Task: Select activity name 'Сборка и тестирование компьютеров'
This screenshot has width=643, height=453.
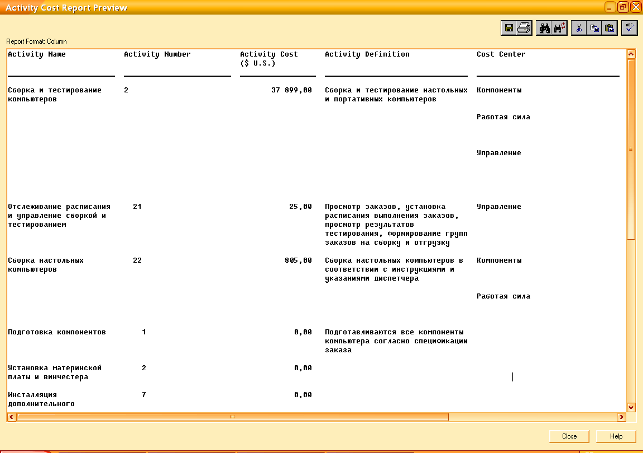Action: [x=55, y=94]
